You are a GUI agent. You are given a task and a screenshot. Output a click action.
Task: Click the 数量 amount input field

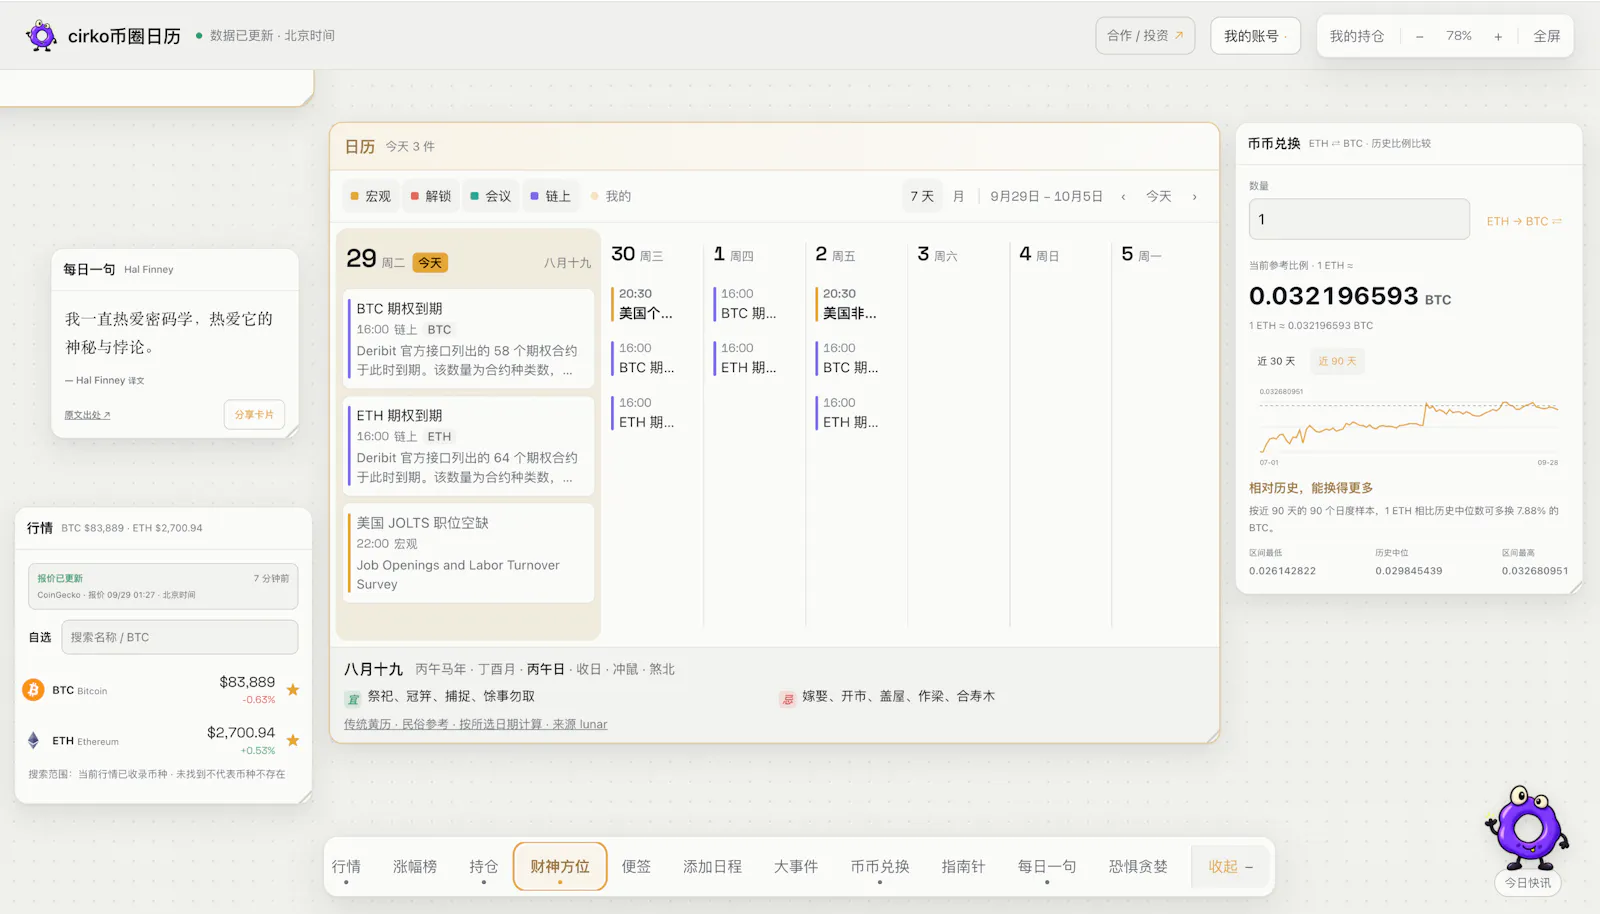click(1359, 219)
